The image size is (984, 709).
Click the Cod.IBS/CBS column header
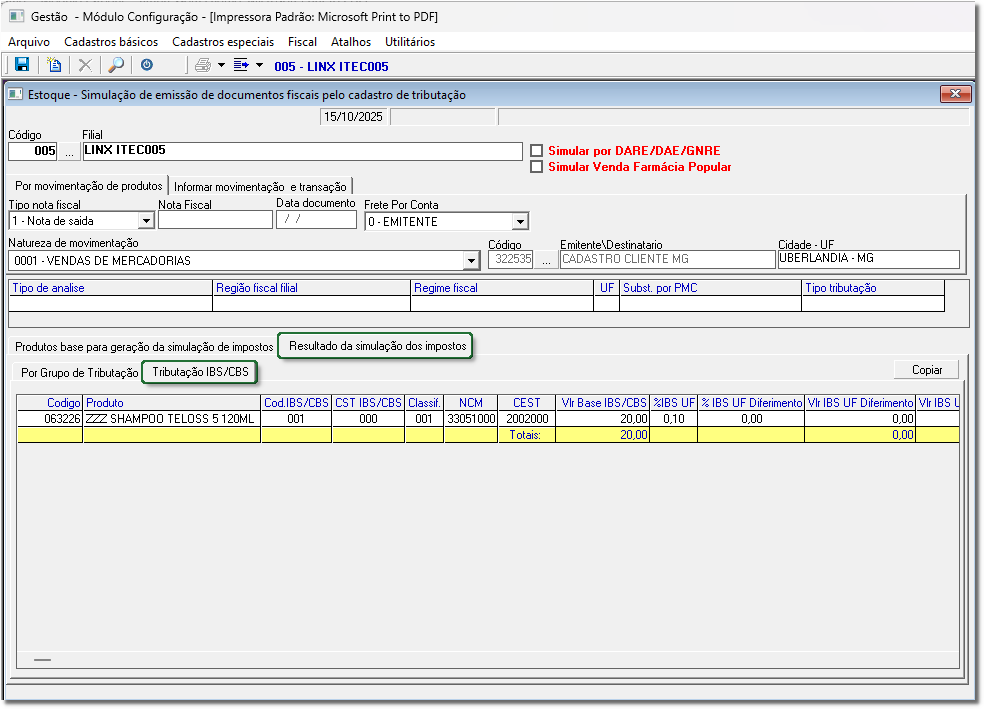(x=296, y=403)
